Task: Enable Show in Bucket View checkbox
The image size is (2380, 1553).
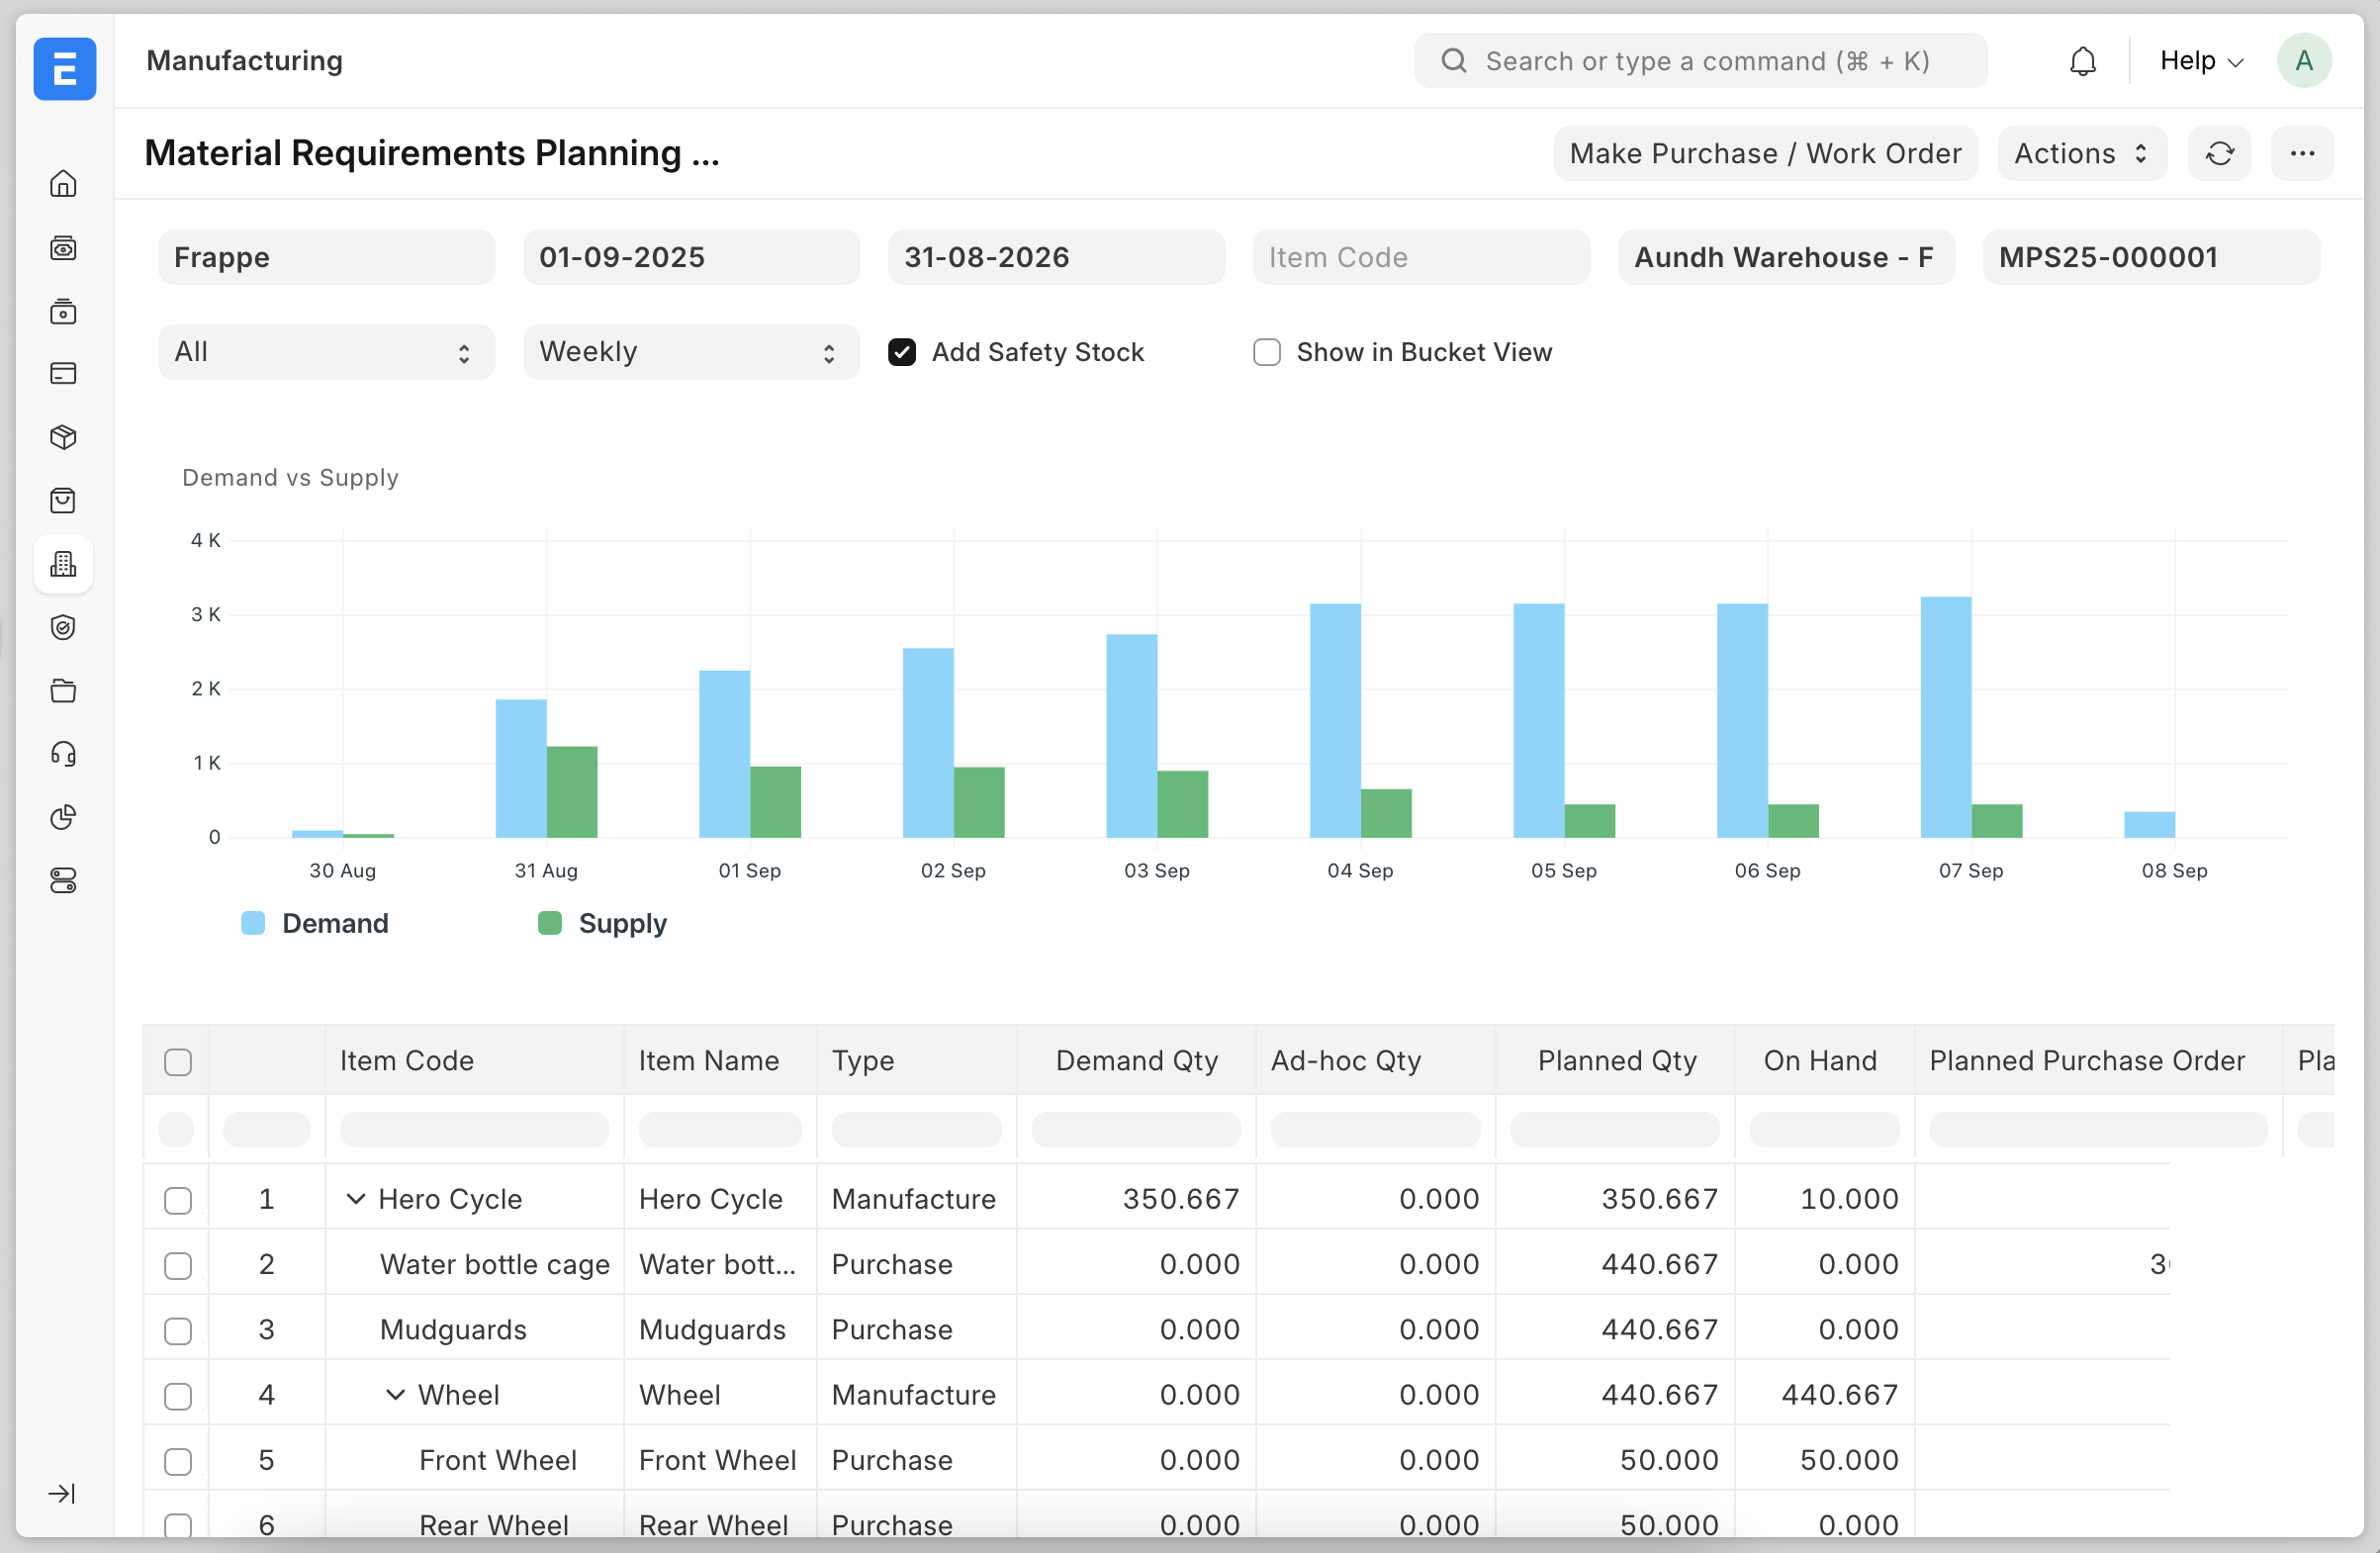Action: coord(1266,352)
